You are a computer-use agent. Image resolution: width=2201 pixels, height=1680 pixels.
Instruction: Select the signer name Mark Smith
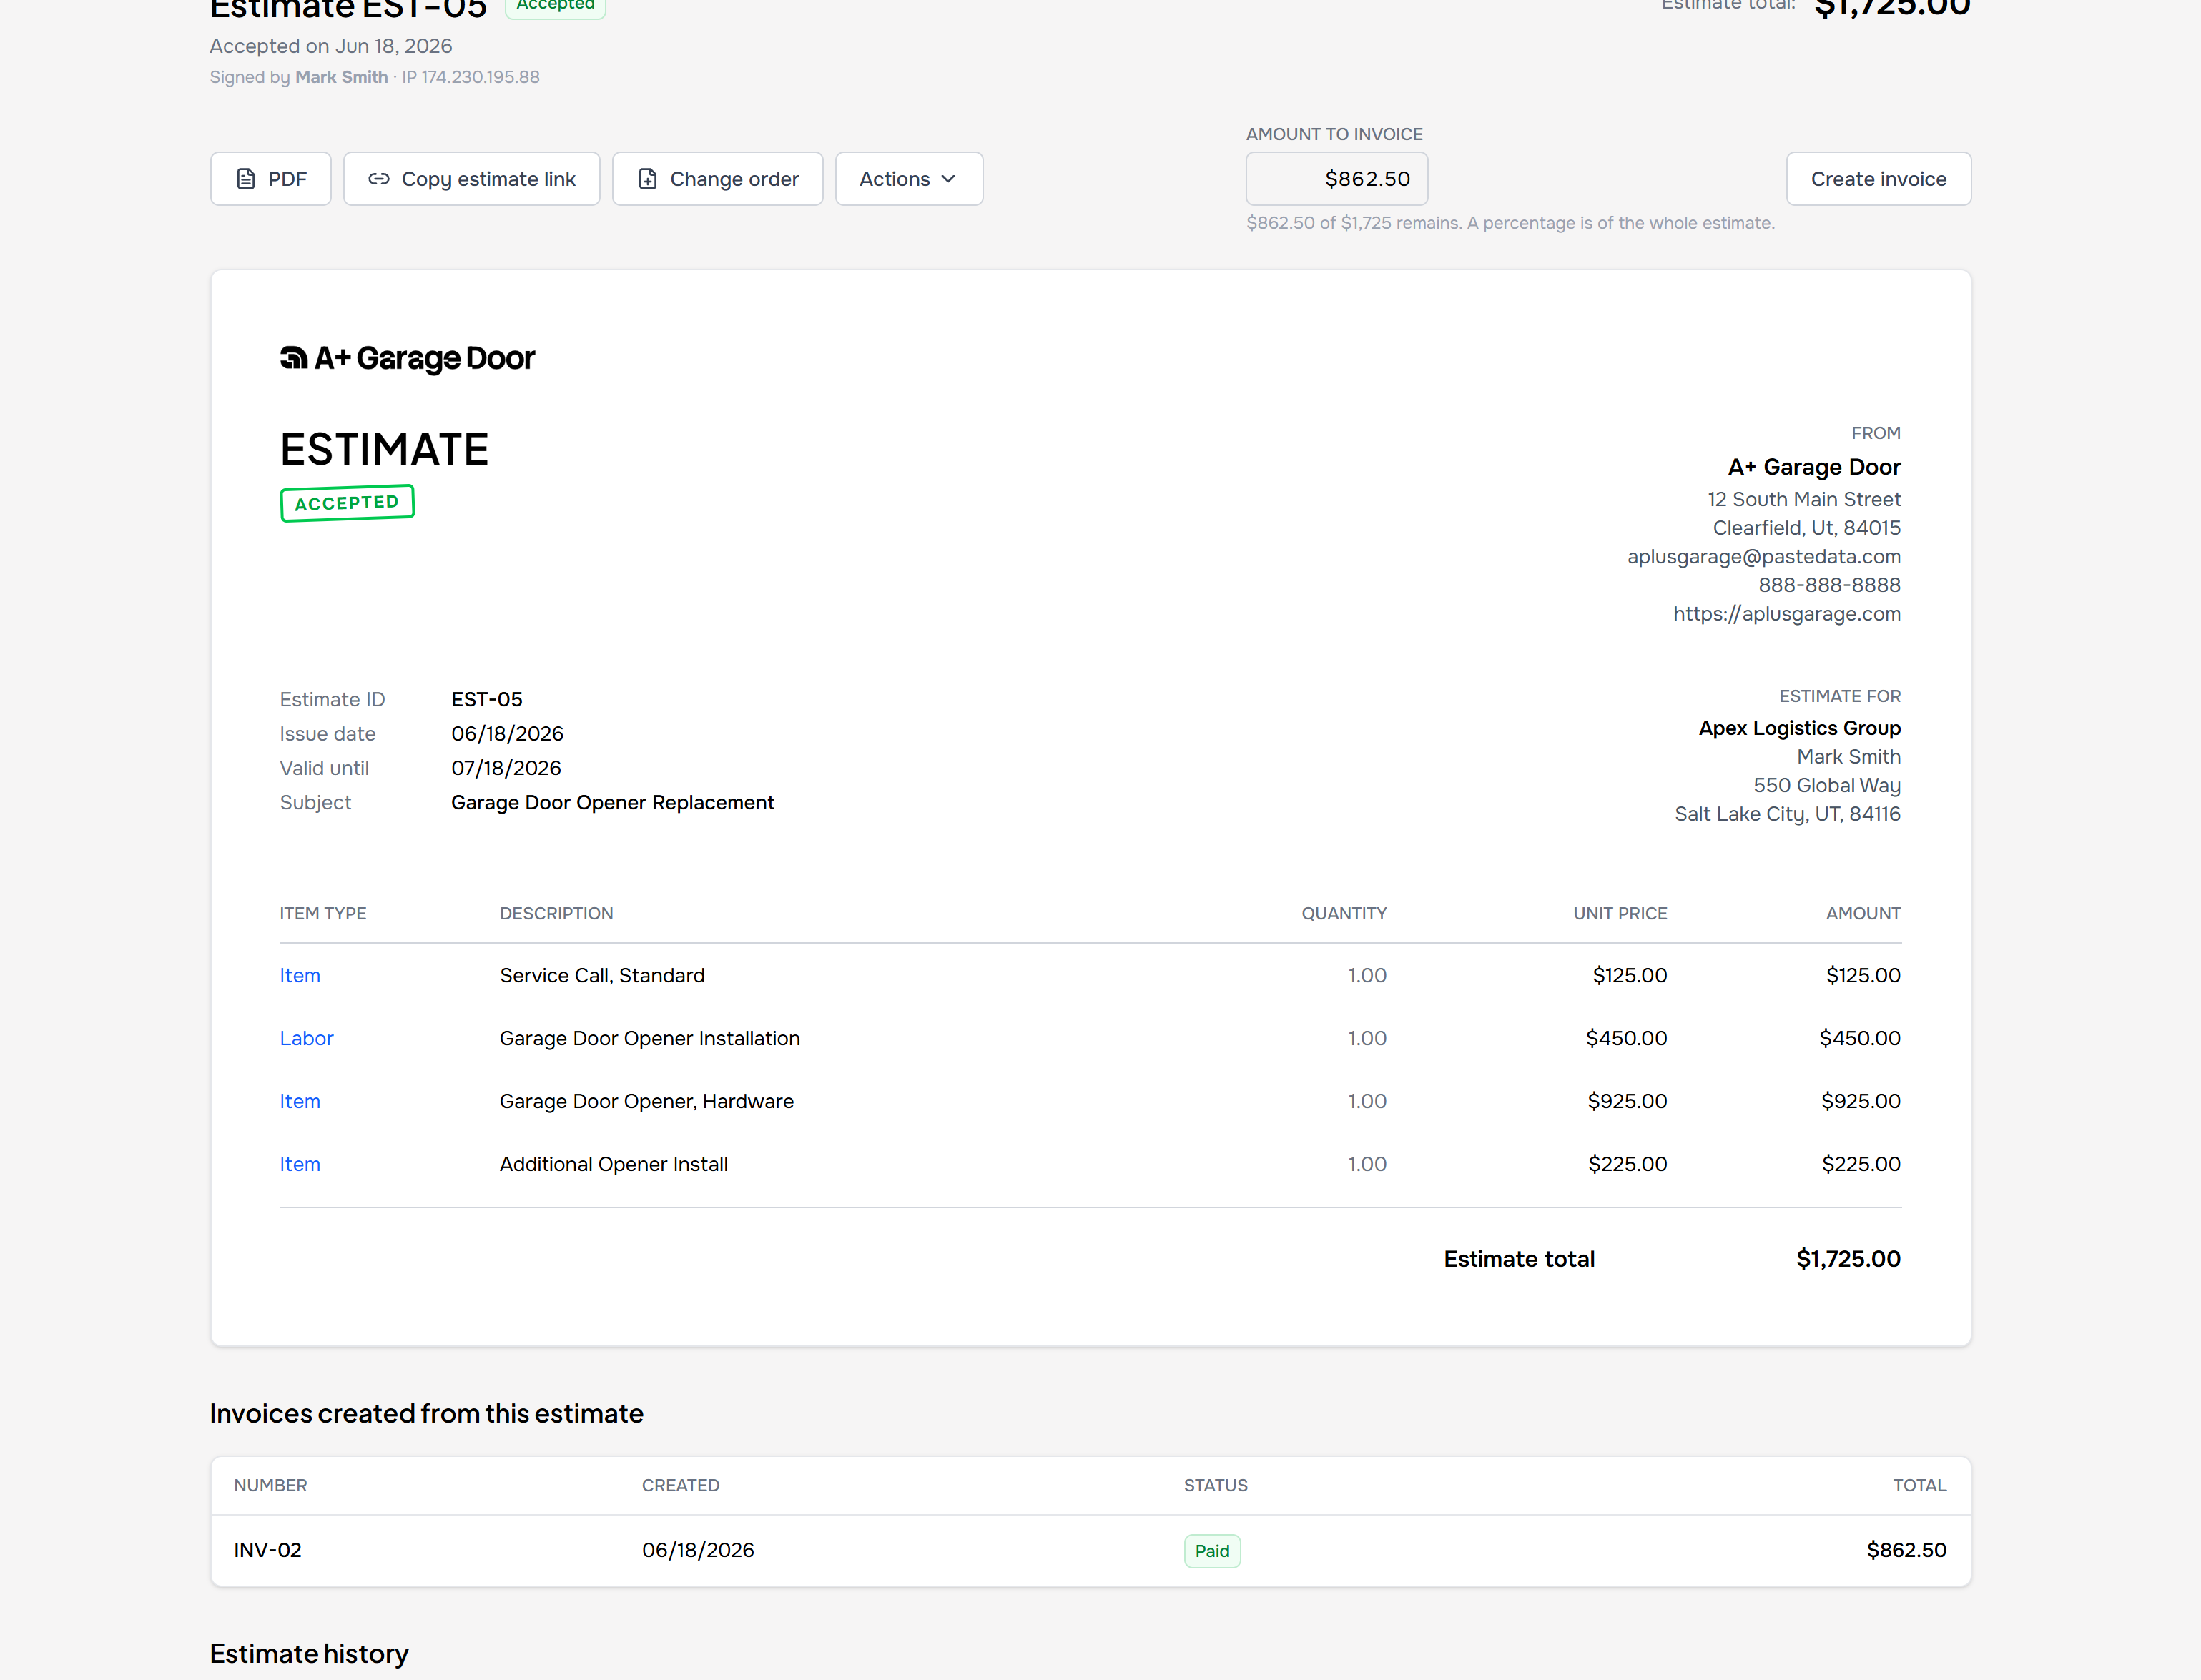coord(341,77)
